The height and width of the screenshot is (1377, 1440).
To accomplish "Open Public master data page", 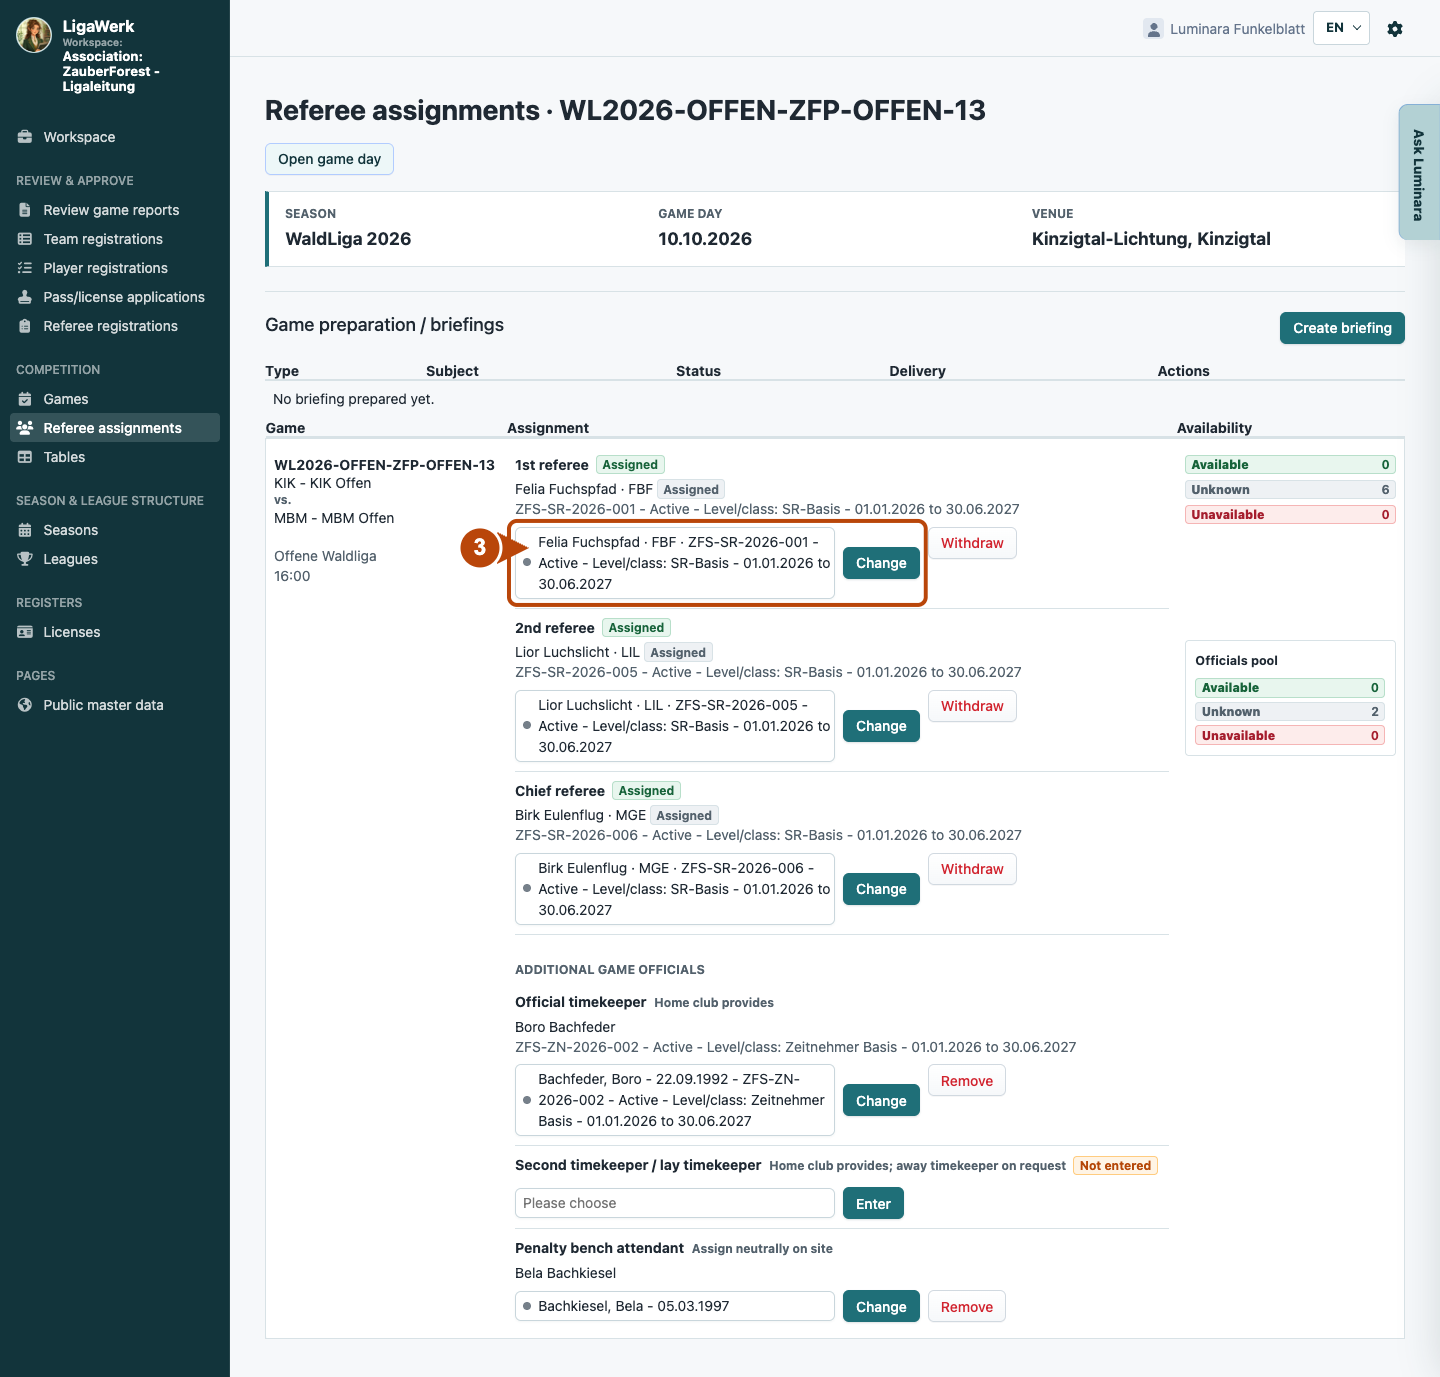I will 103,705.
